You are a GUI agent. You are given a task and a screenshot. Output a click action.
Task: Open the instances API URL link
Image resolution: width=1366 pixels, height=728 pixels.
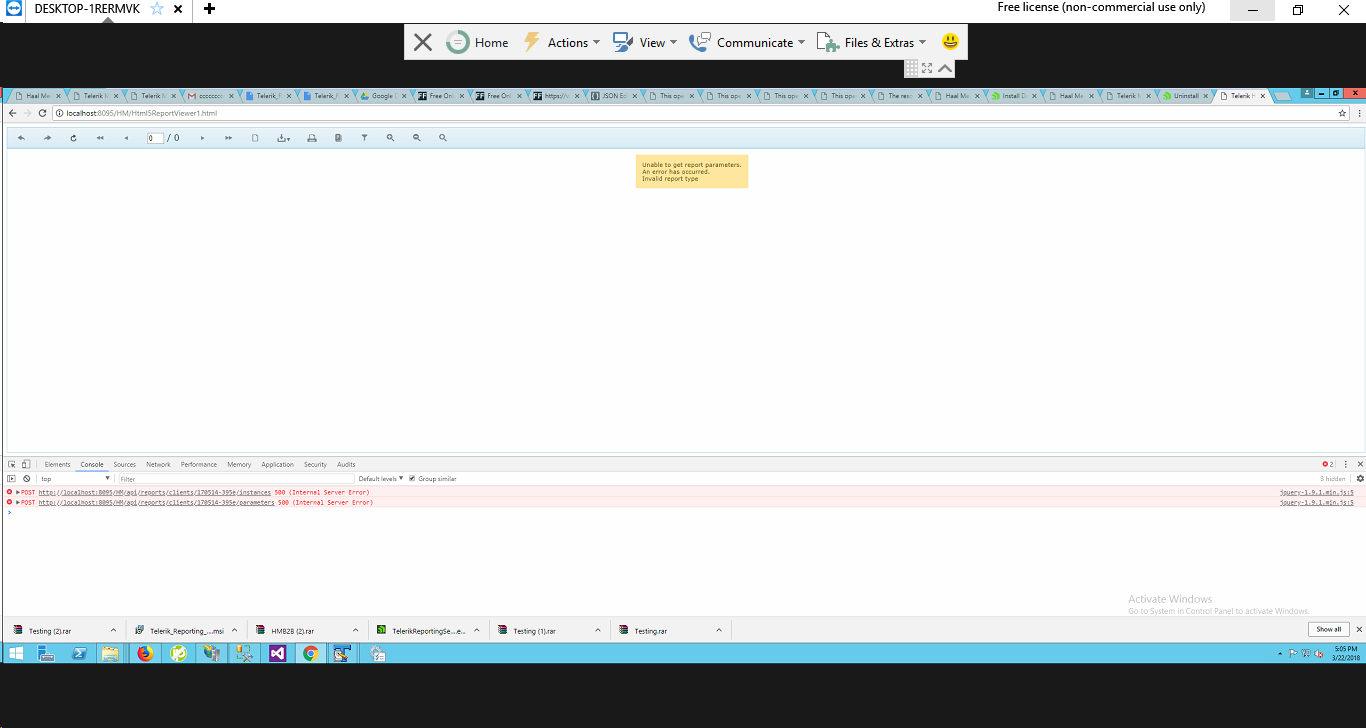click(155, 492)
